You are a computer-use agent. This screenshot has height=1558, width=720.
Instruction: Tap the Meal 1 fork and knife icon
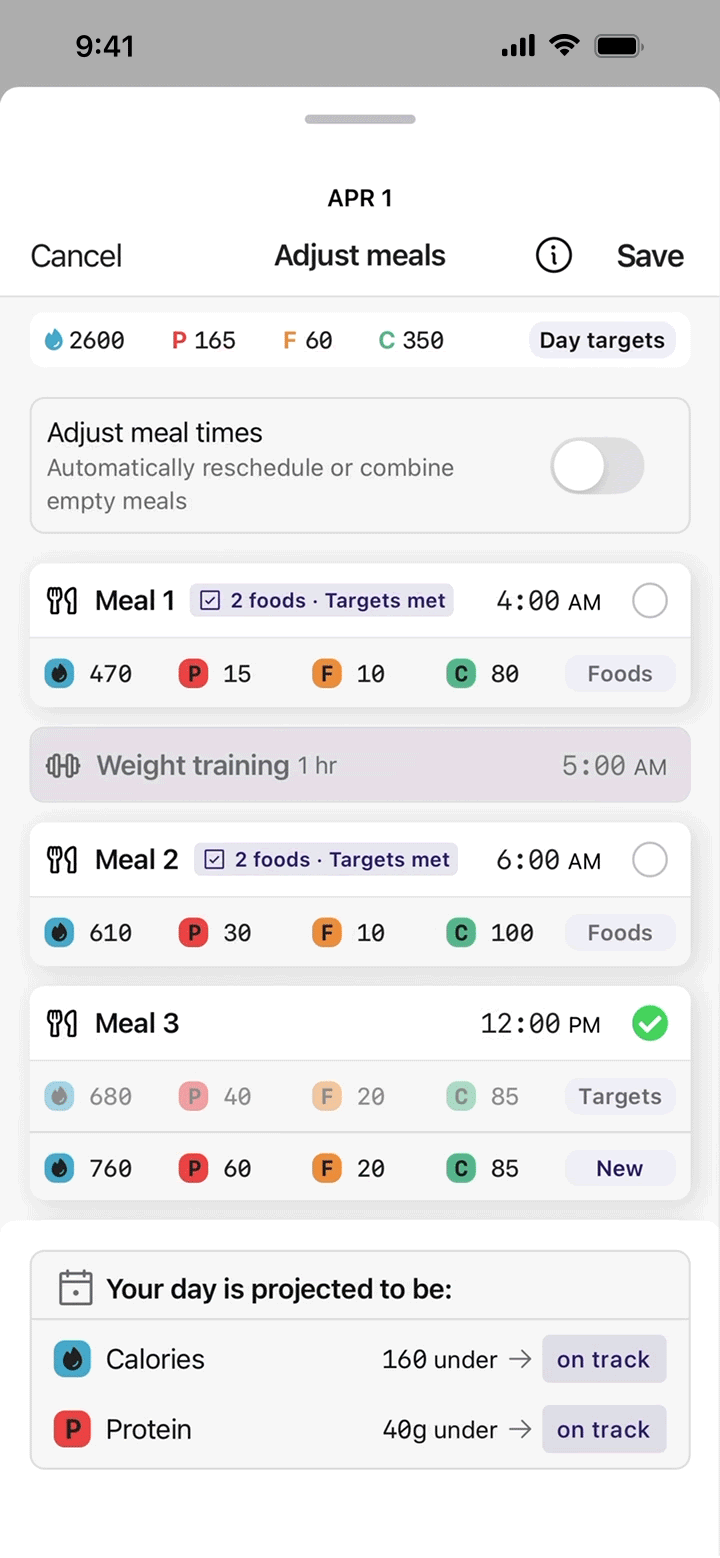(62, 601)
